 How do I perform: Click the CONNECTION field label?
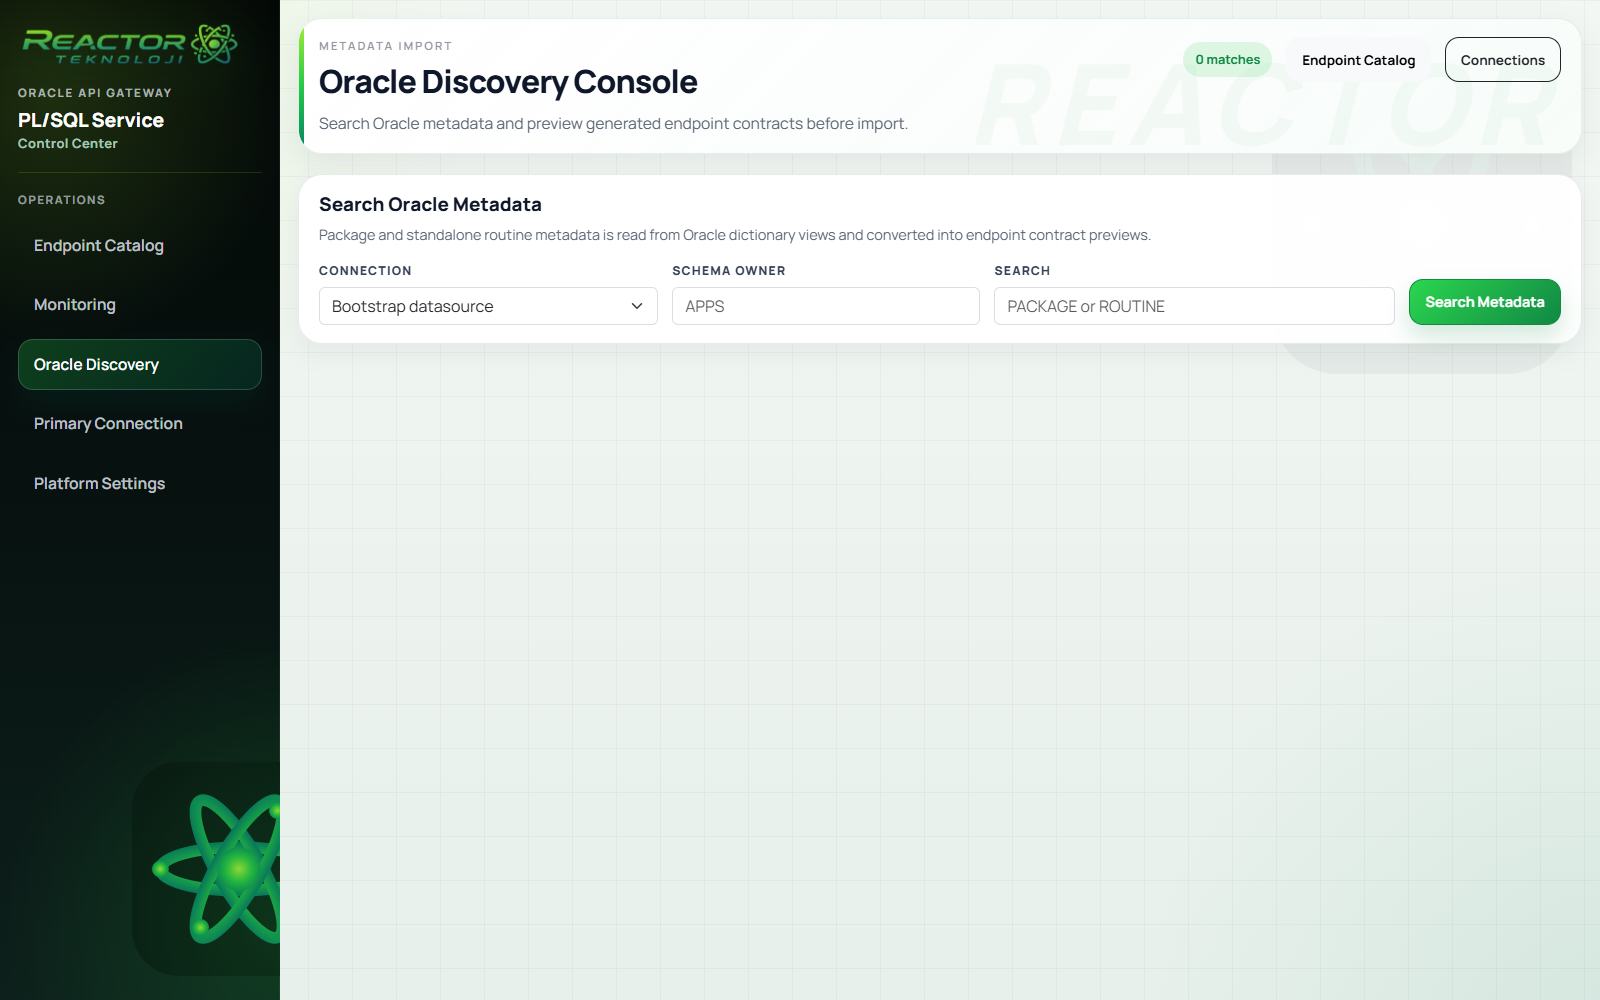[365, 271]
